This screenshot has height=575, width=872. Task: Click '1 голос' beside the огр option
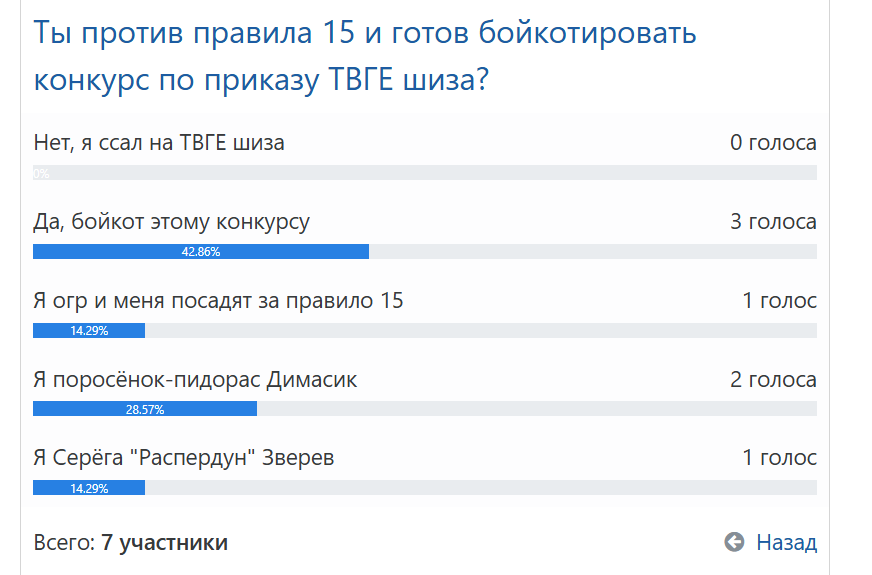pyautogui.click(x=780, y=301)
